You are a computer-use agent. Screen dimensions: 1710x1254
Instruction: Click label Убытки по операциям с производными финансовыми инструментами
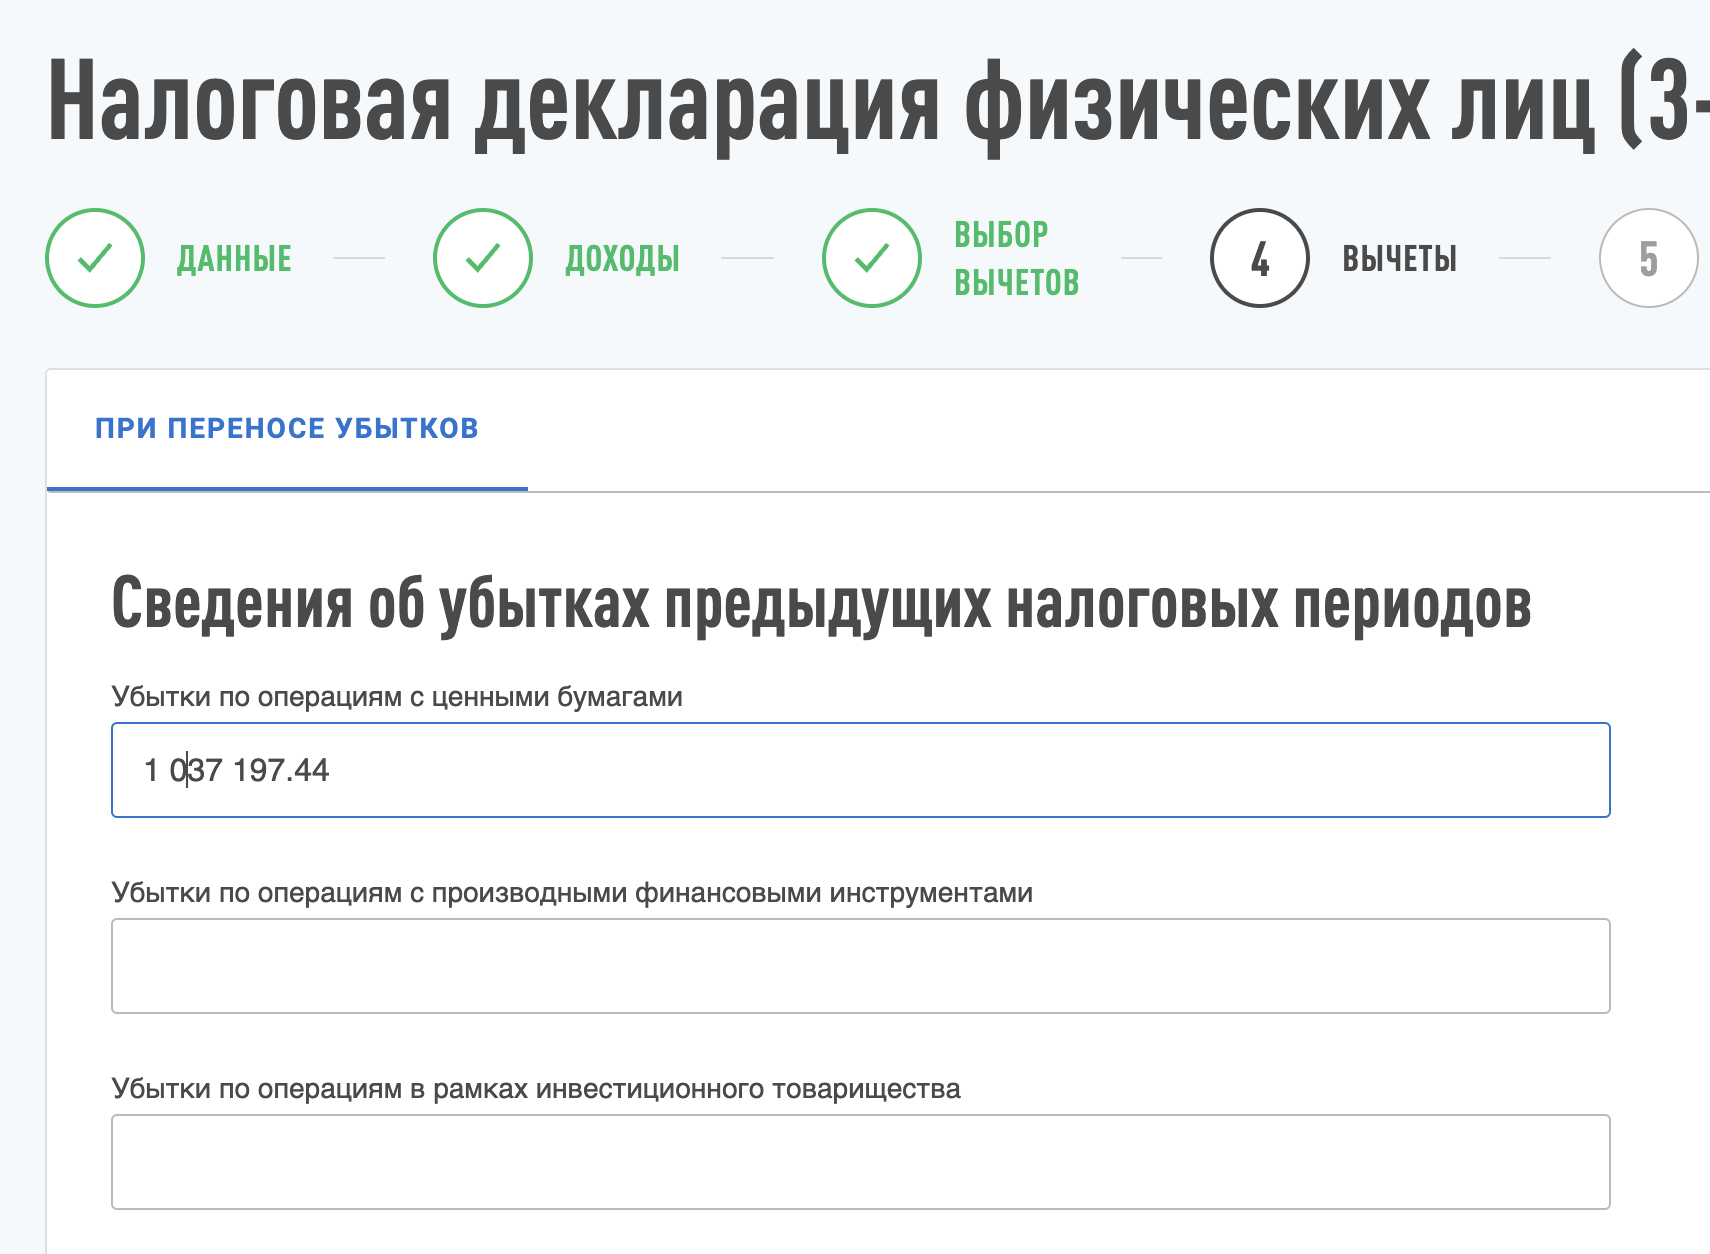(x=572, y=893)
